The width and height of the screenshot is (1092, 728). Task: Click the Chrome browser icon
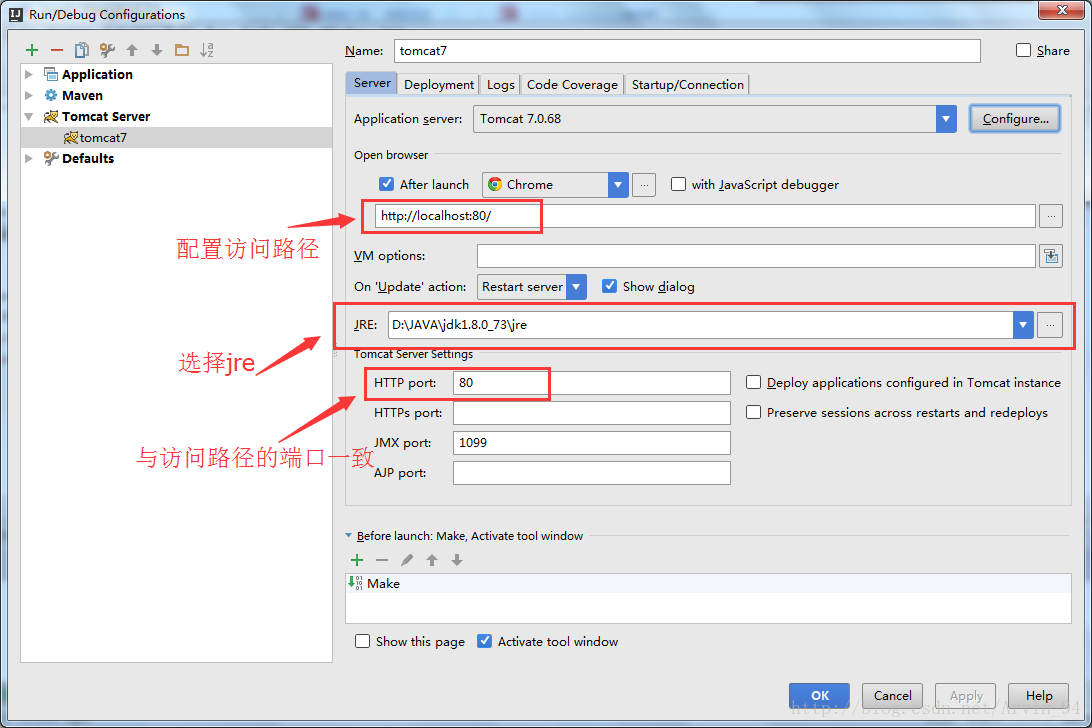pyautogui.click(x=495, y=184)
